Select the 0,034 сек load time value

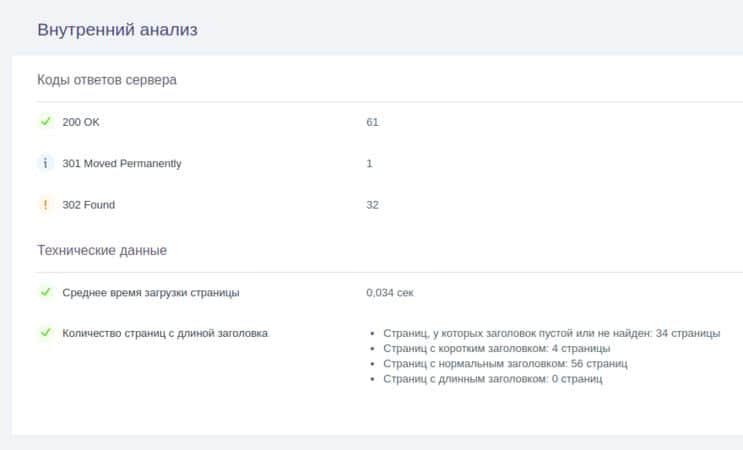(x=390, y=293)
